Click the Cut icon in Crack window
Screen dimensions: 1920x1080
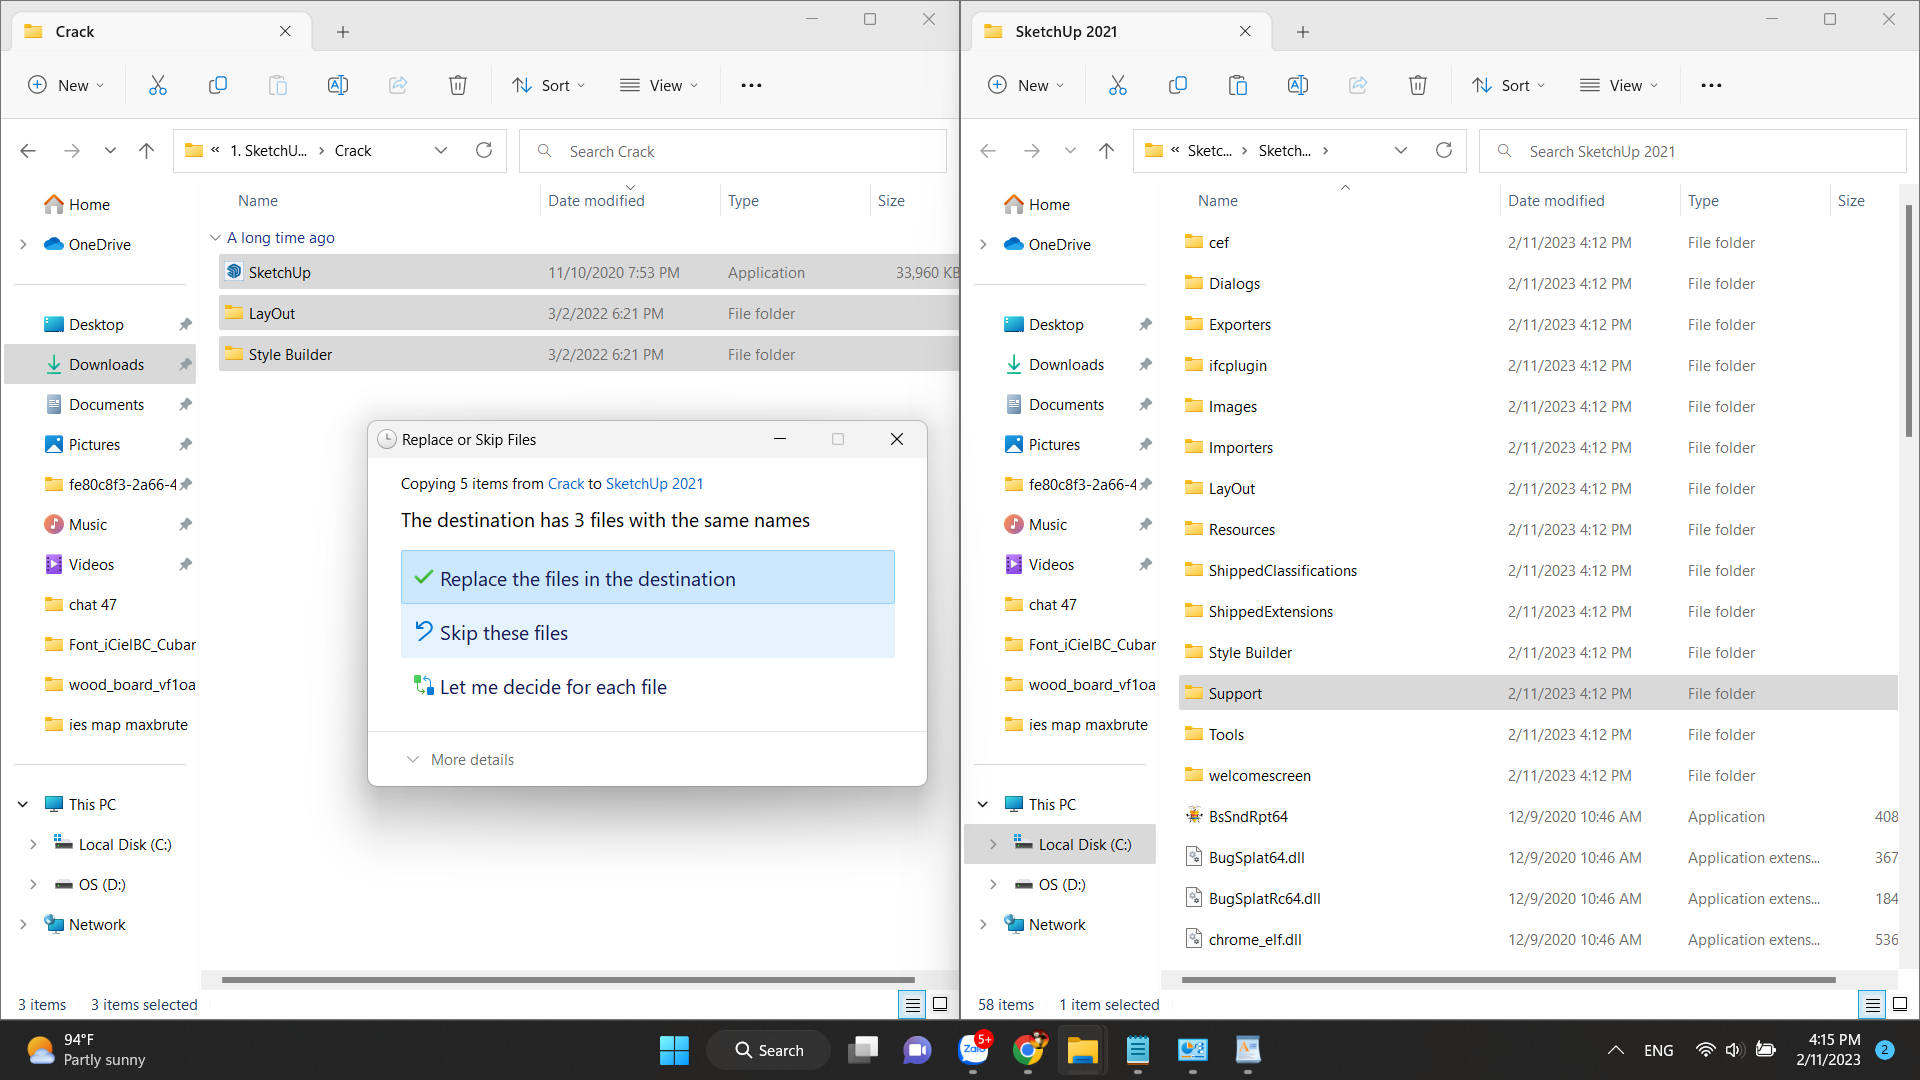[x=158, y=85]
